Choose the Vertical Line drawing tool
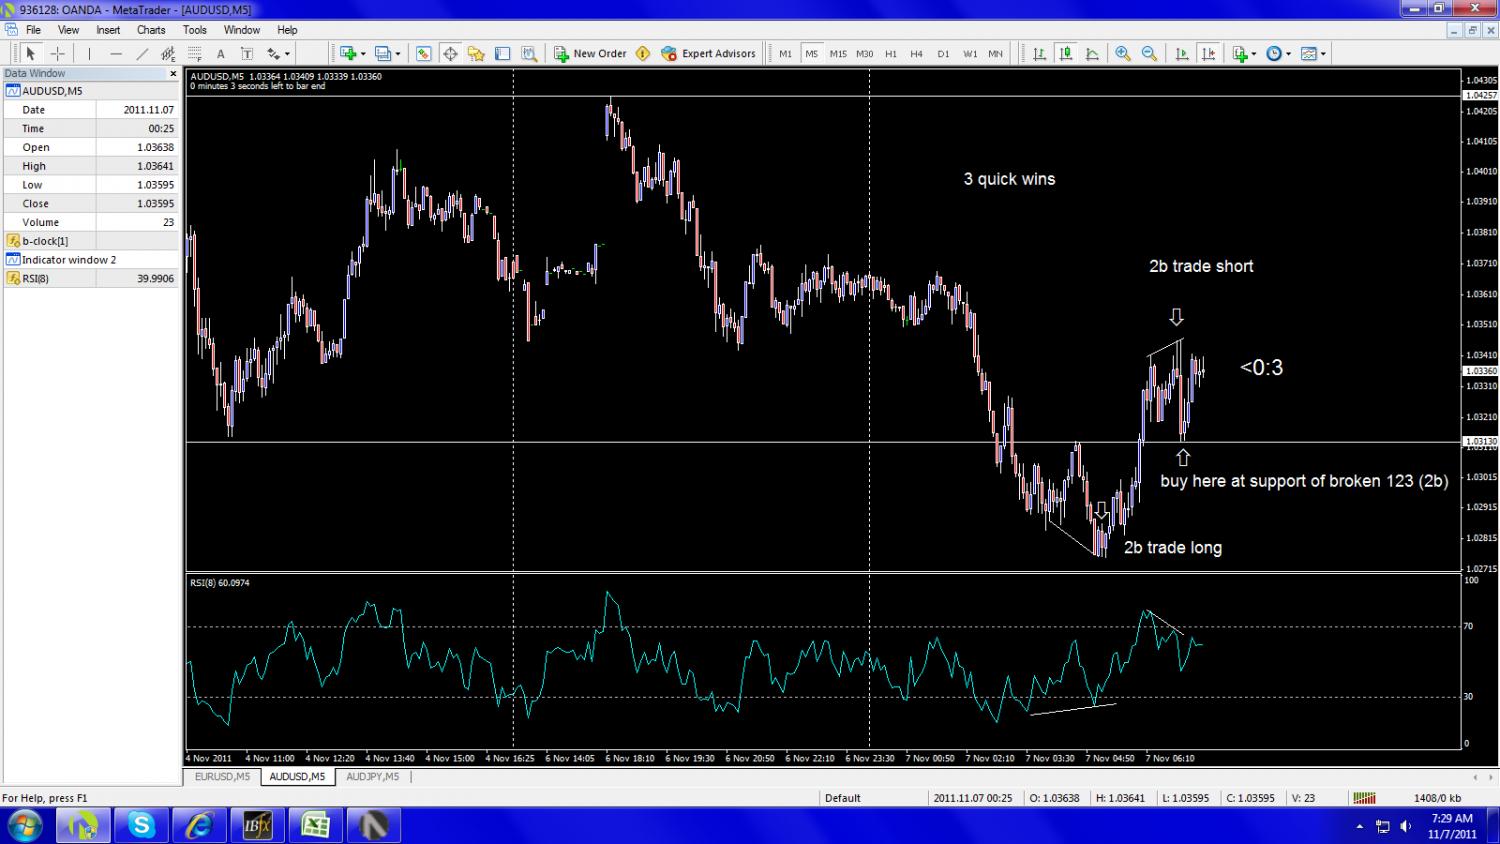Image resolution: width=1500 pixels, height=844 pixels. [x=89, y=53]
